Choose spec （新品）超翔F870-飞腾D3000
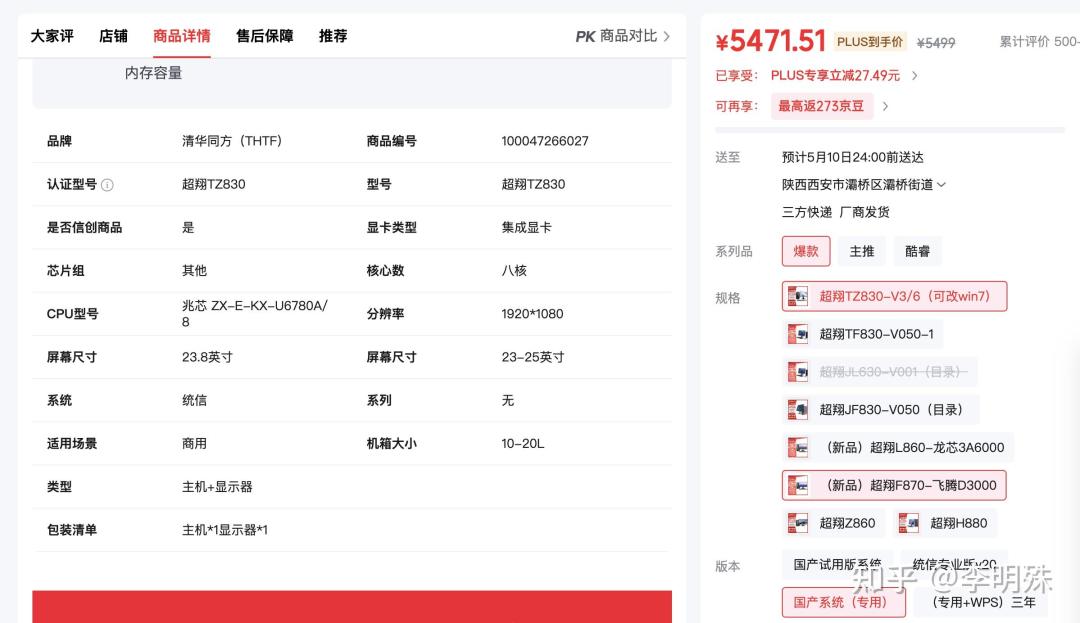 [894, 485]
